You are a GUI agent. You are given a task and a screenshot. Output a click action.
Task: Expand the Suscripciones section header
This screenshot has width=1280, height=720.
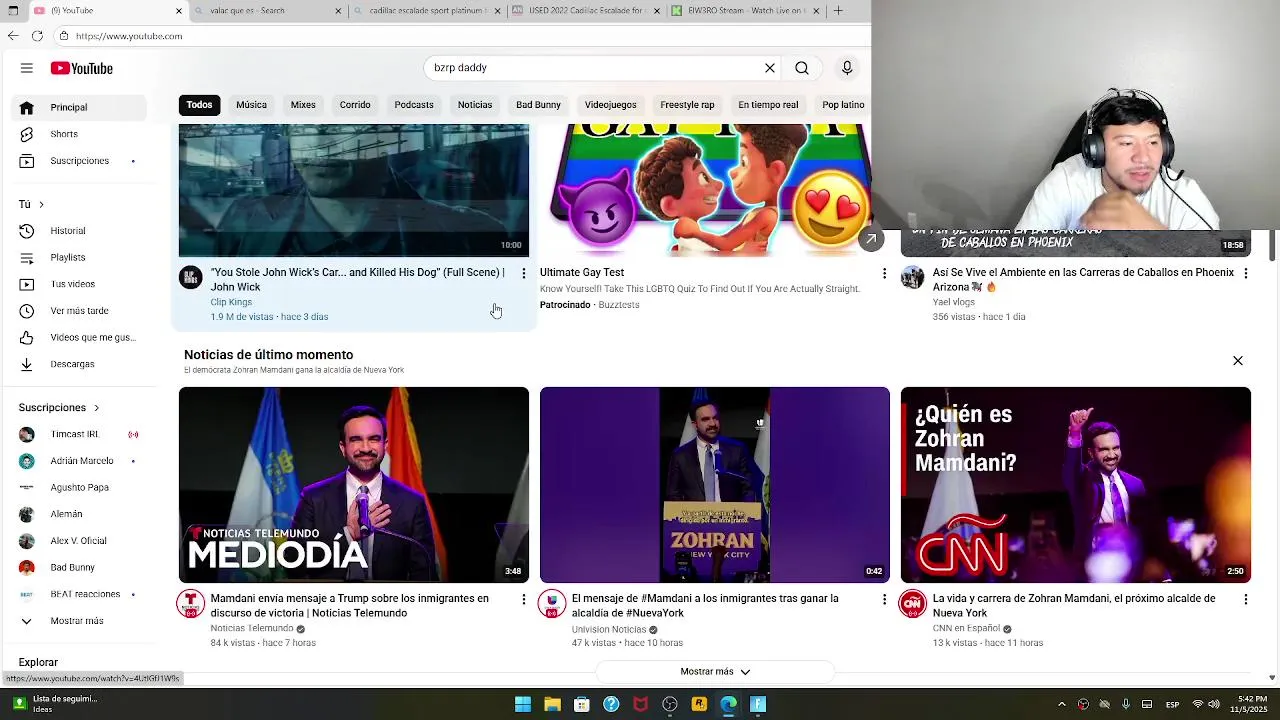click(x=59, y=408)
